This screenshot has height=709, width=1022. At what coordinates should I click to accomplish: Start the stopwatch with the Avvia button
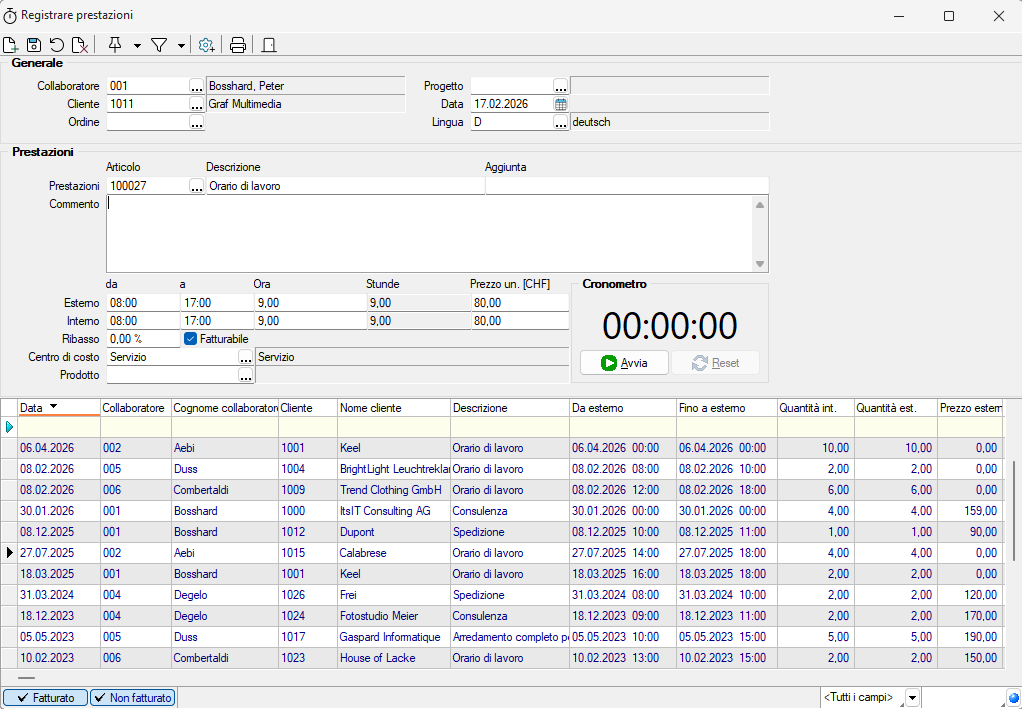(x=624, y=363)
